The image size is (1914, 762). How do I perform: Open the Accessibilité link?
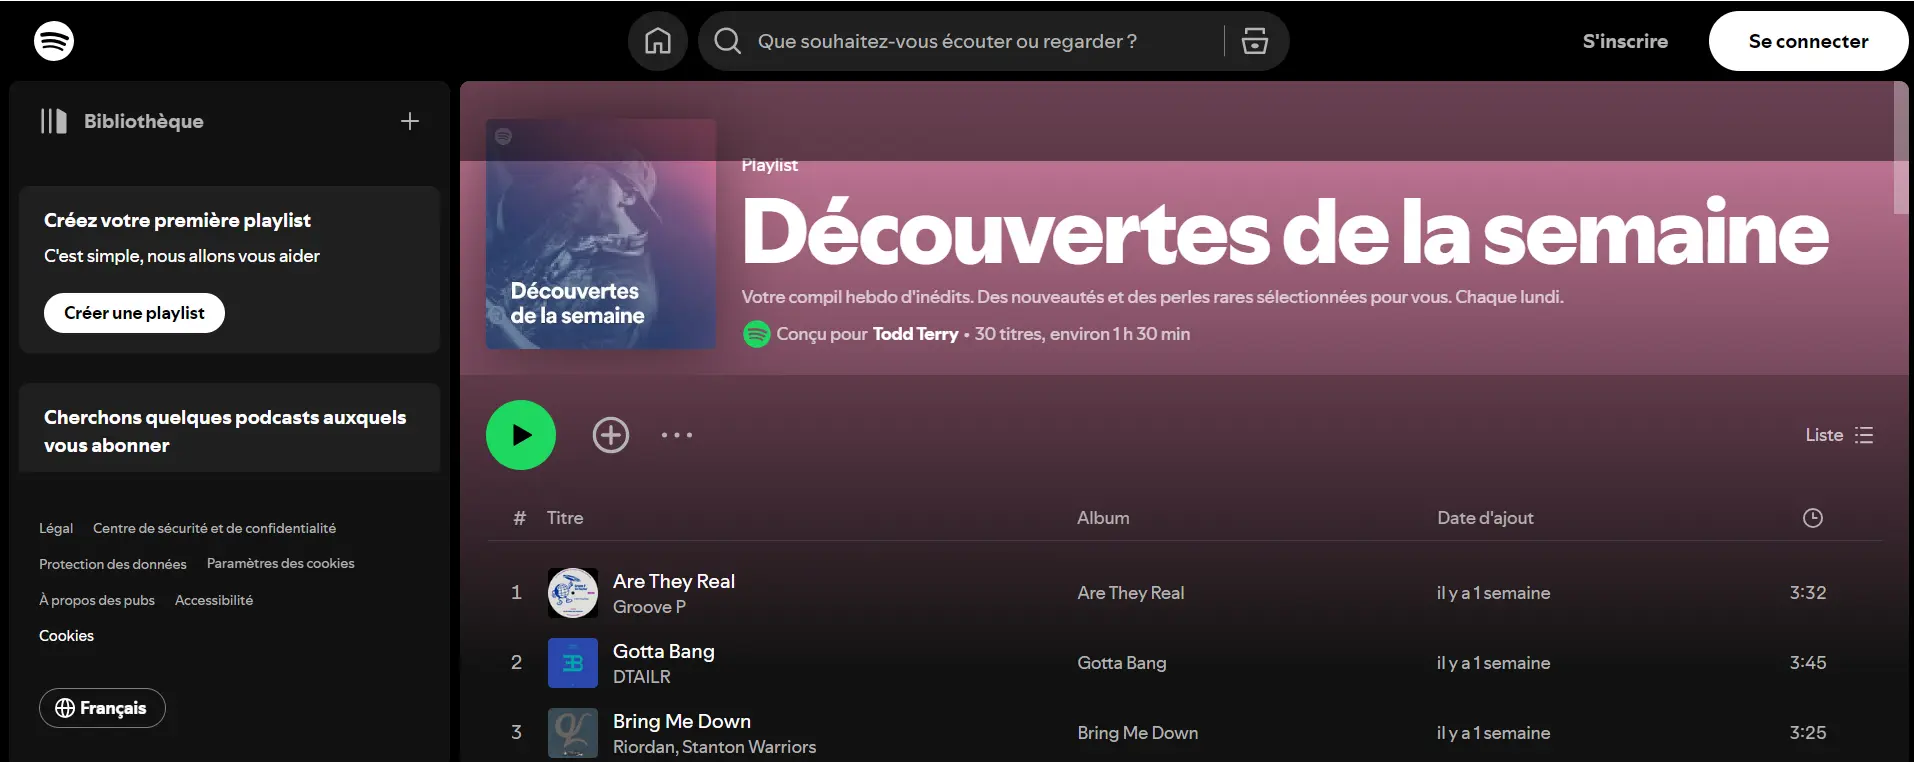tap(214, 600)
